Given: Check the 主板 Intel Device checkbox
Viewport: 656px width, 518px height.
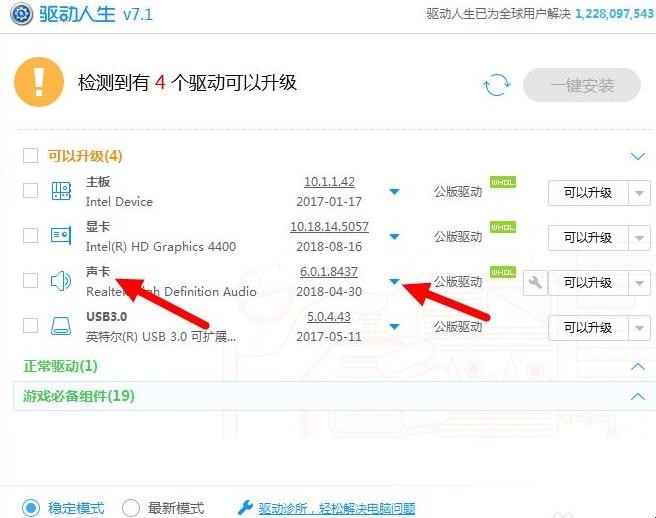Looking at the screenshot, I should click(x=31, y=190).
